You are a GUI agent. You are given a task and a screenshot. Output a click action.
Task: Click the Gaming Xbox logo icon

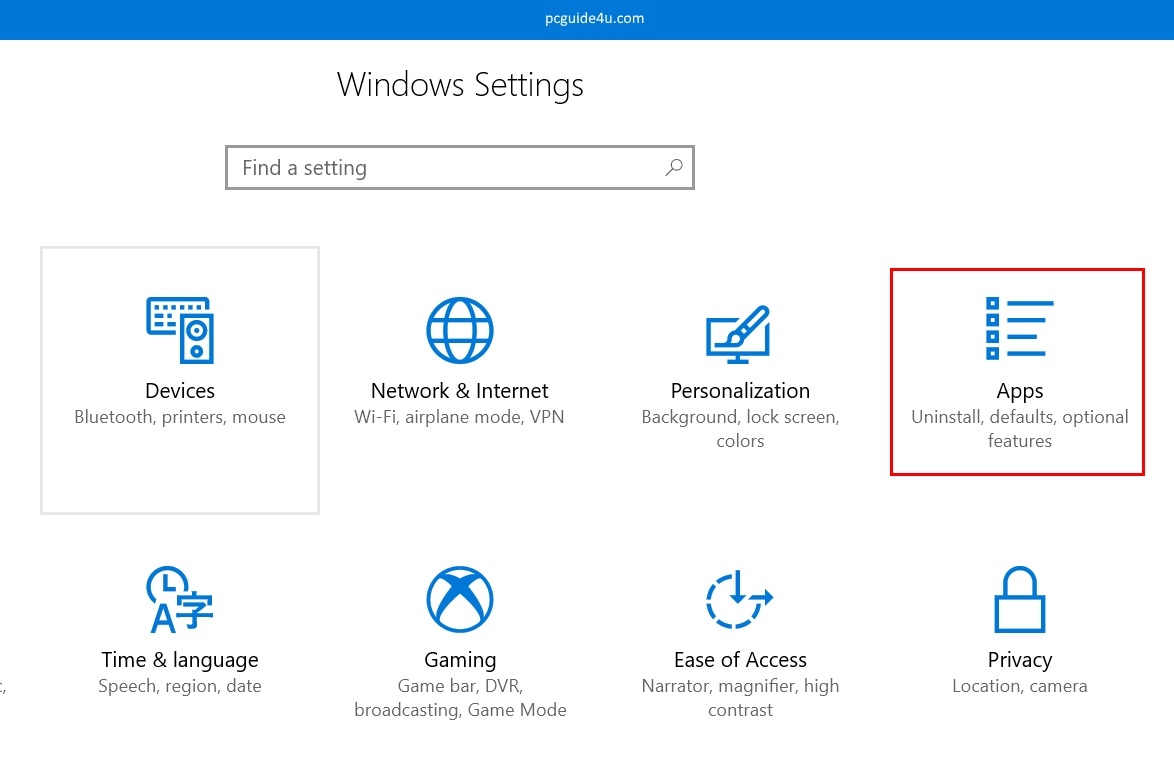point(460,600)
